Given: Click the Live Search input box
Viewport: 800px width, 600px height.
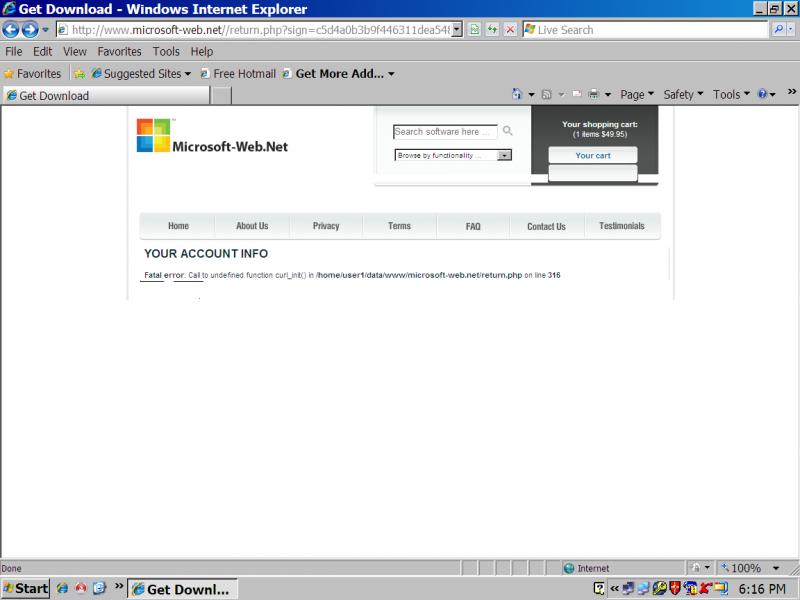Looking at the screenshot, I should [645, 30].
